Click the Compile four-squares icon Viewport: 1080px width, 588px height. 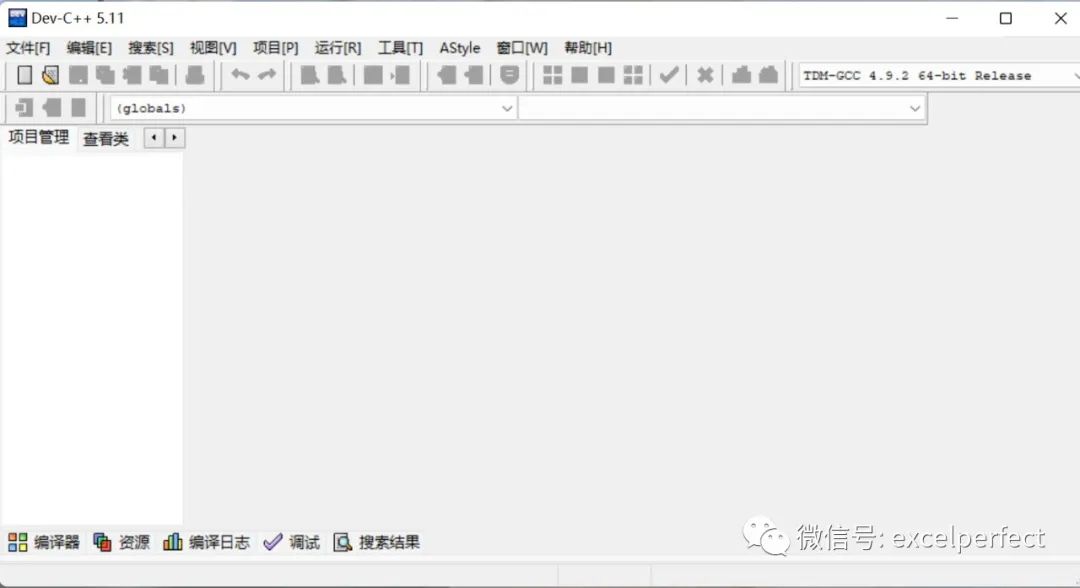click(552, 75)
